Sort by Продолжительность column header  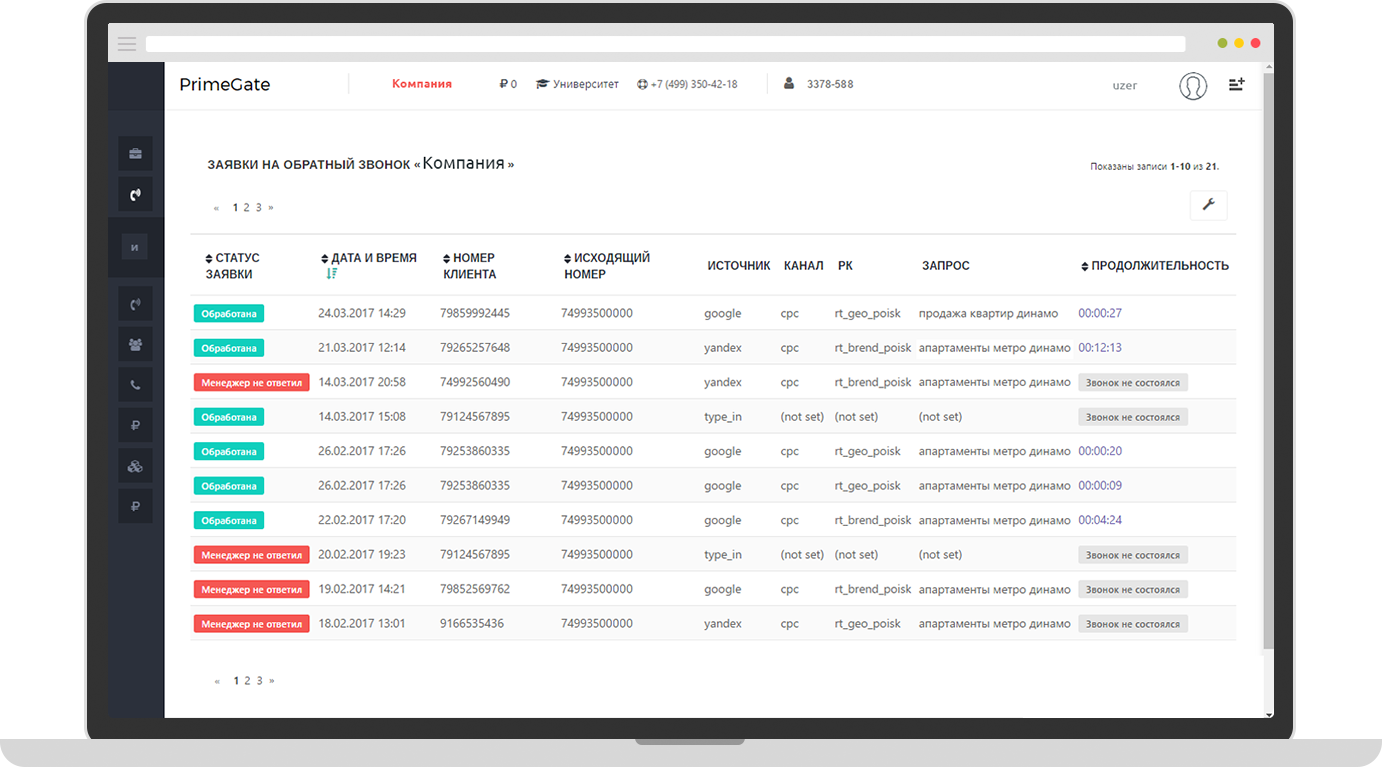1158,266
